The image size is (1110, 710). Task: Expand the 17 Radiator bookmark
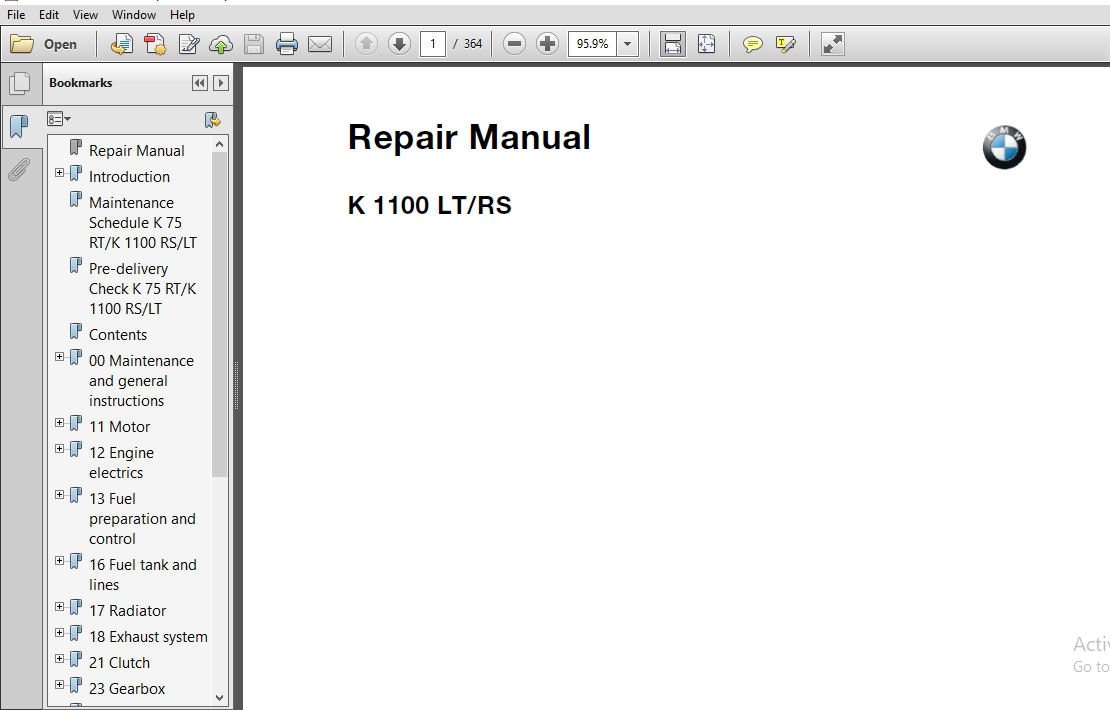[59, 607]
